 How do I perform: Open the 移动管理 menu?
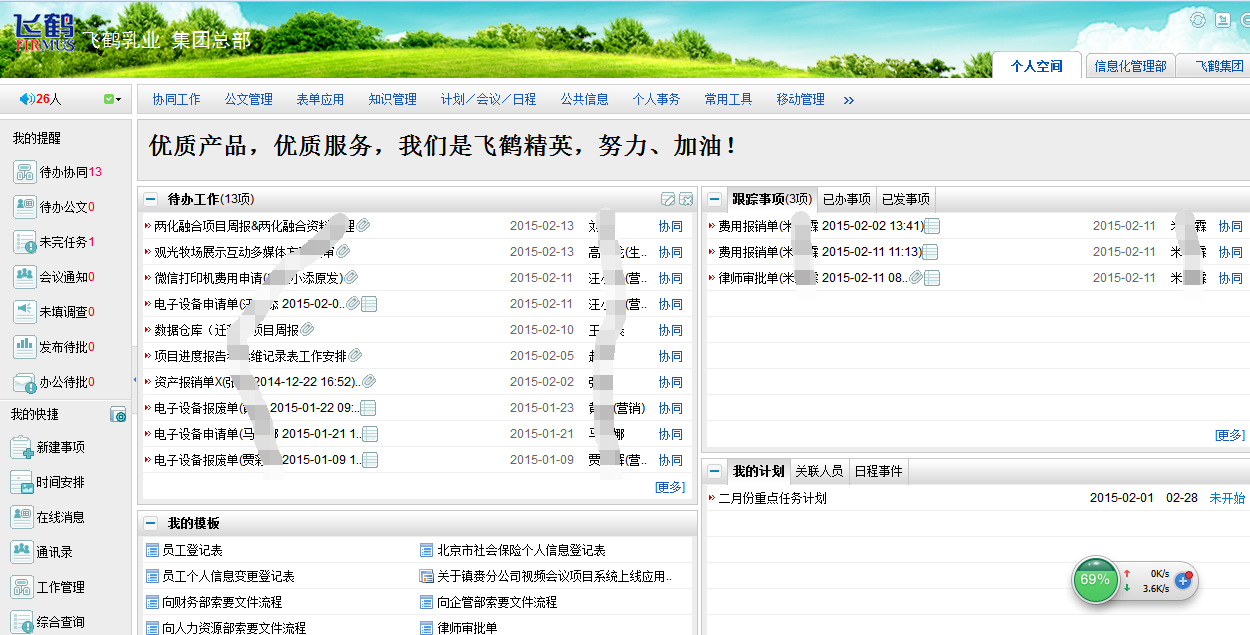pos(800,99)
